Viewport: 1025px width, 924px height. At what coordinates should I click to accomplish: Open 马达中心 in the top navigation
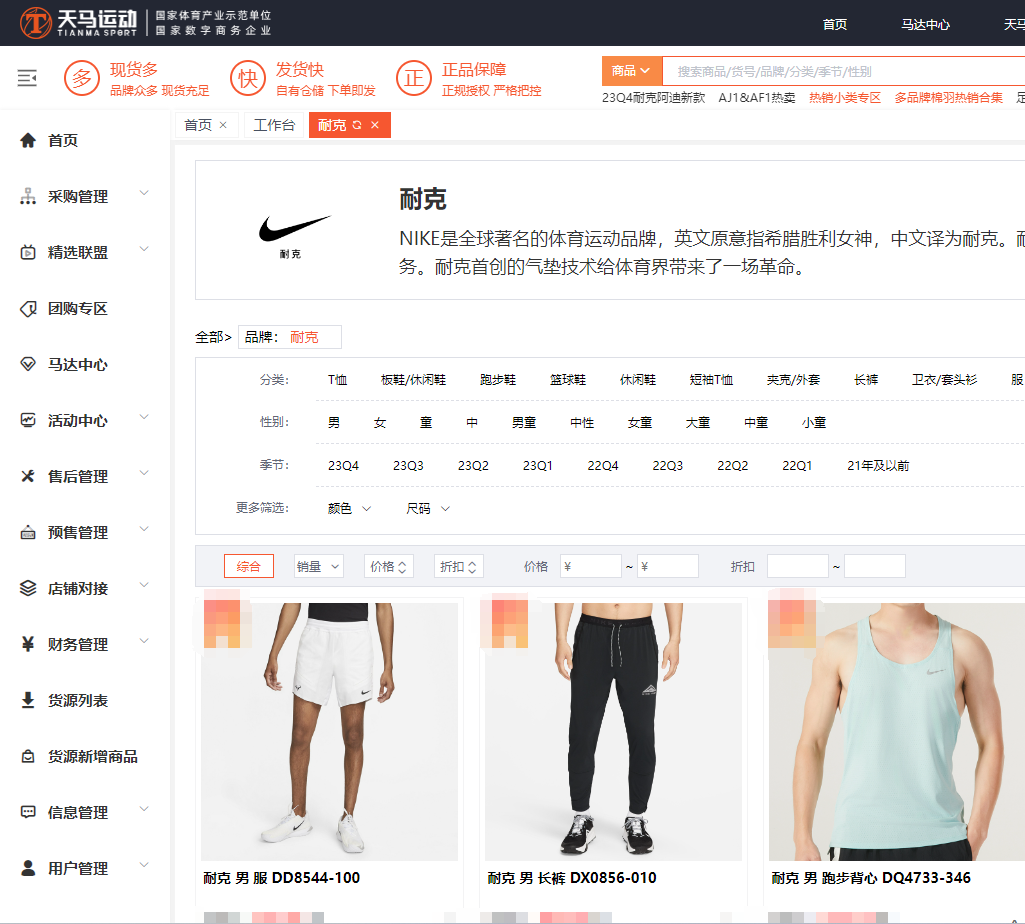pos(925,25)
